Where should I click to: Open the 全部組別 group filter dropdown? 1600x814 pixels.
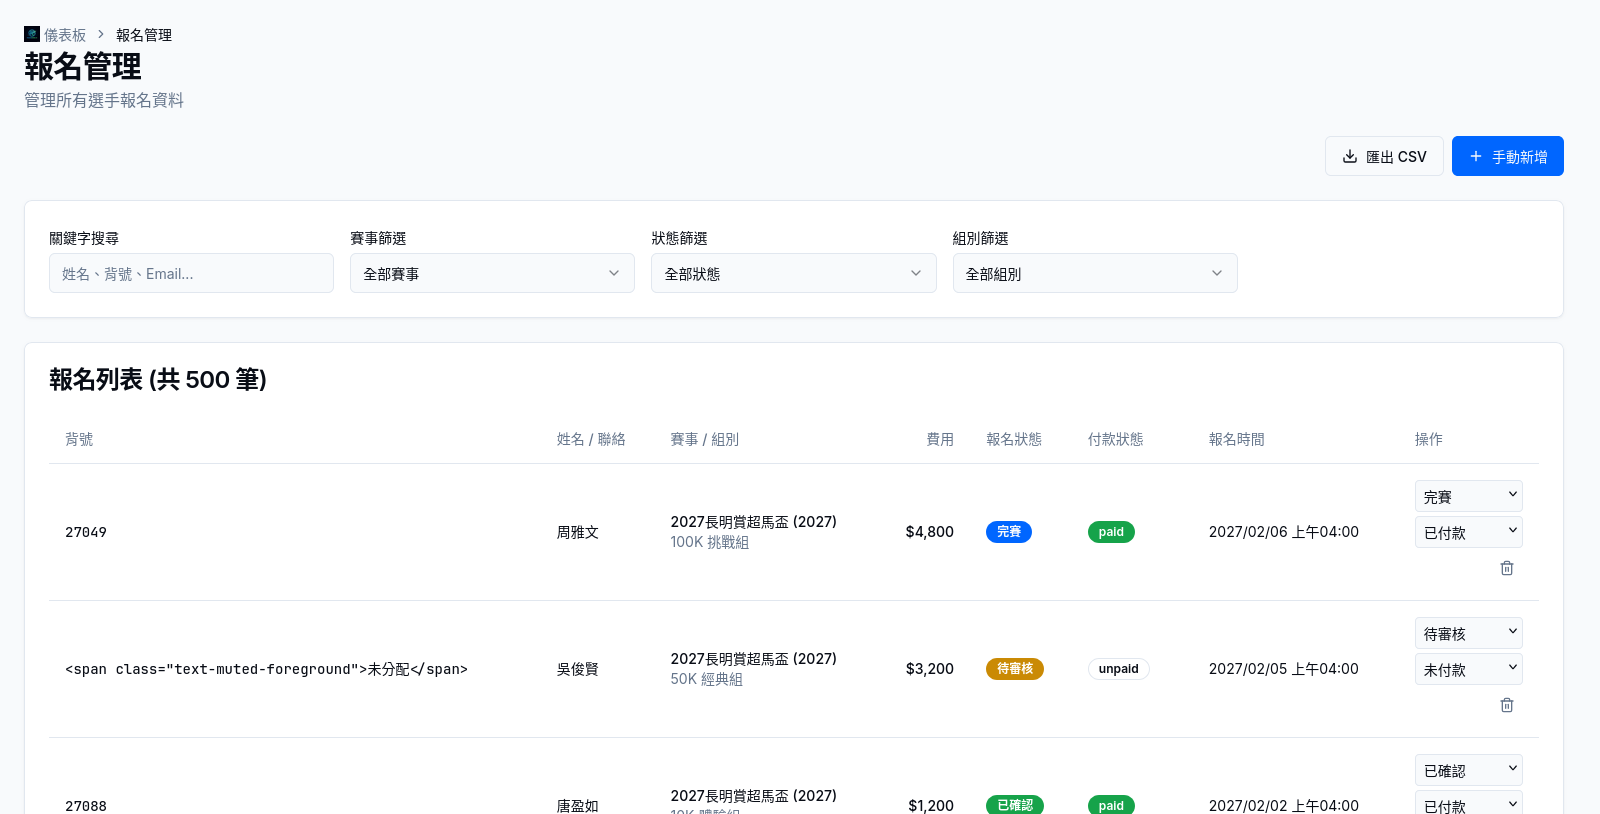coord(1095,273)
